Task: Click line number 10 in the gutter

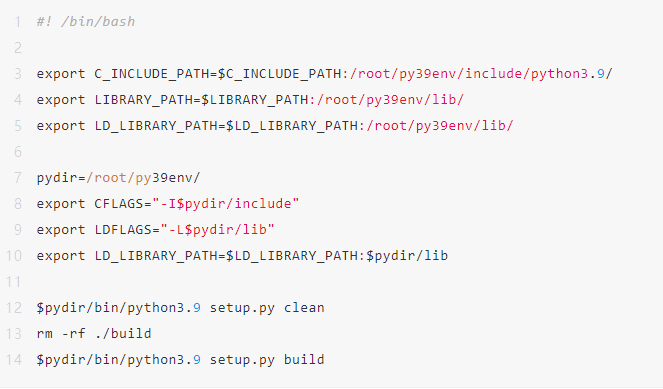Action: pos(14,256)
